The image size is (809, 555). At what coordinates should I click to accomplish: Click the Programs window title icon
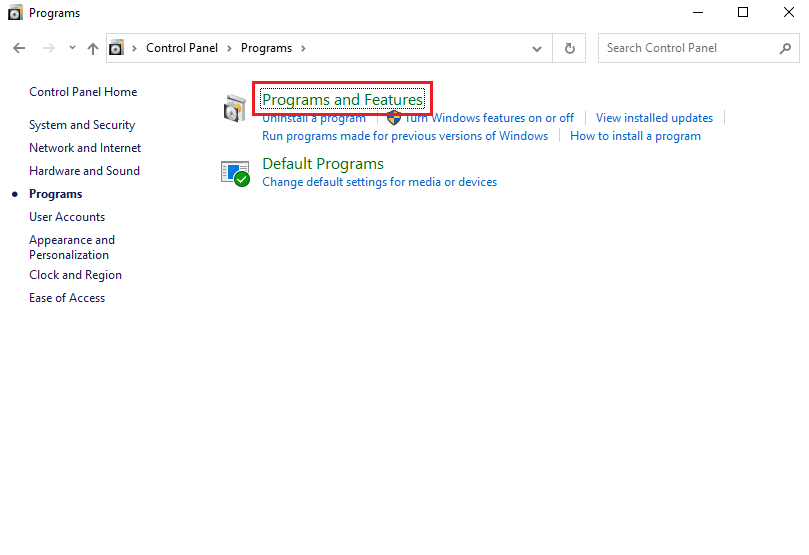tap(15, 12)
